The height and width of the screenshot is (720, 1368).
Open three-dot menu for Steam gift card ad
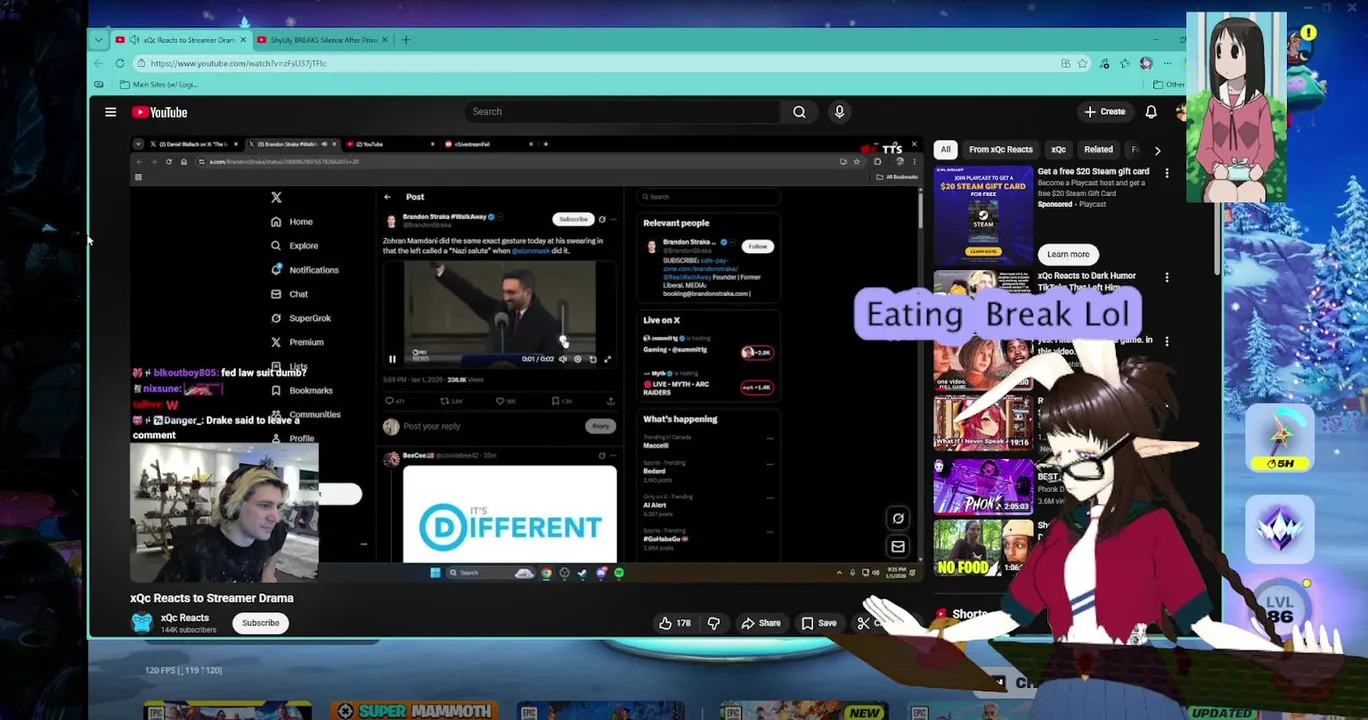pyautogui.click(x=1166, y=173)
